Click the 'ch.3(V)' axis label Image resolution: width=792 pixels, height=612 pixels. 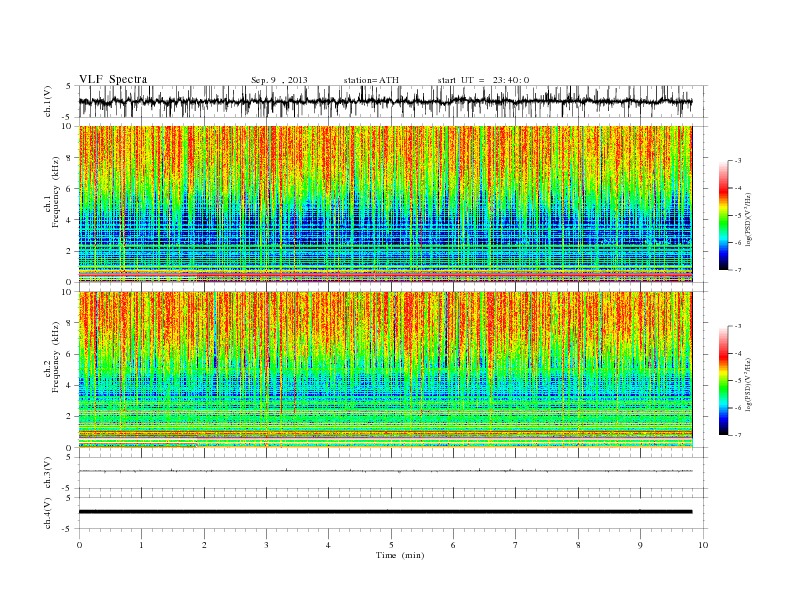pos(48,473)
